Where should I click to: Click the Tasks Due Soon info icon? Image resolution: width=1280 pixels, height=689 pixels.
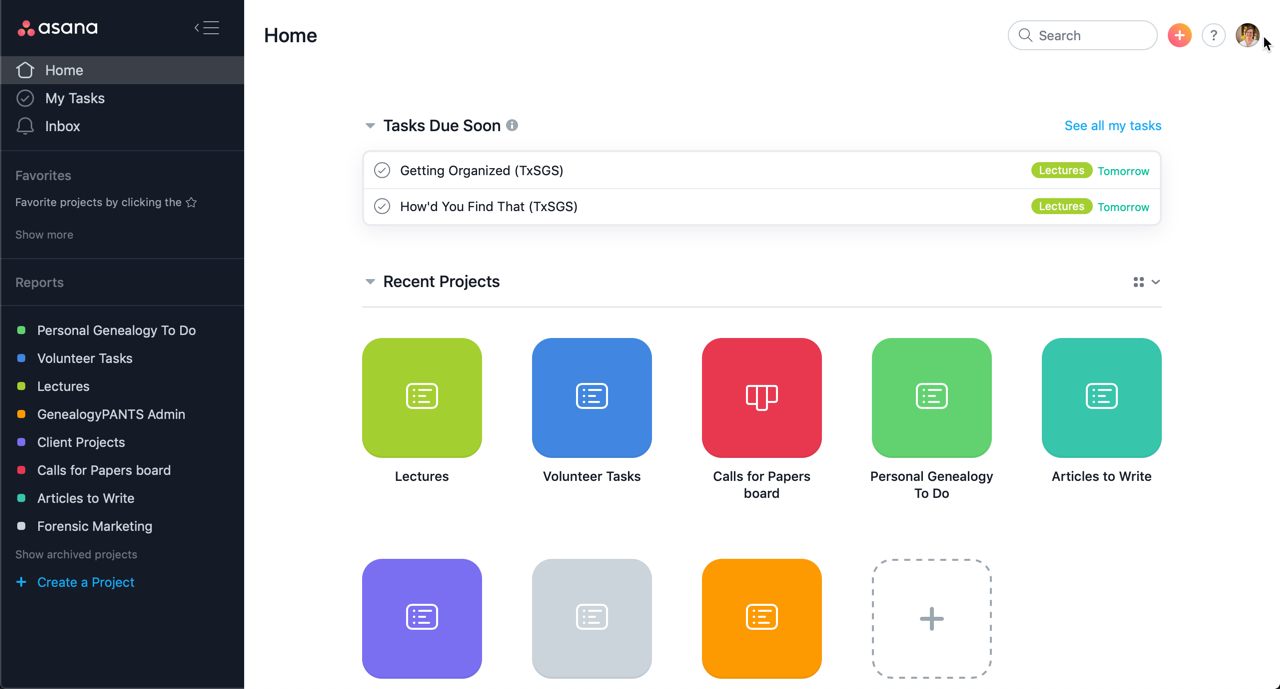coord(512,125)
